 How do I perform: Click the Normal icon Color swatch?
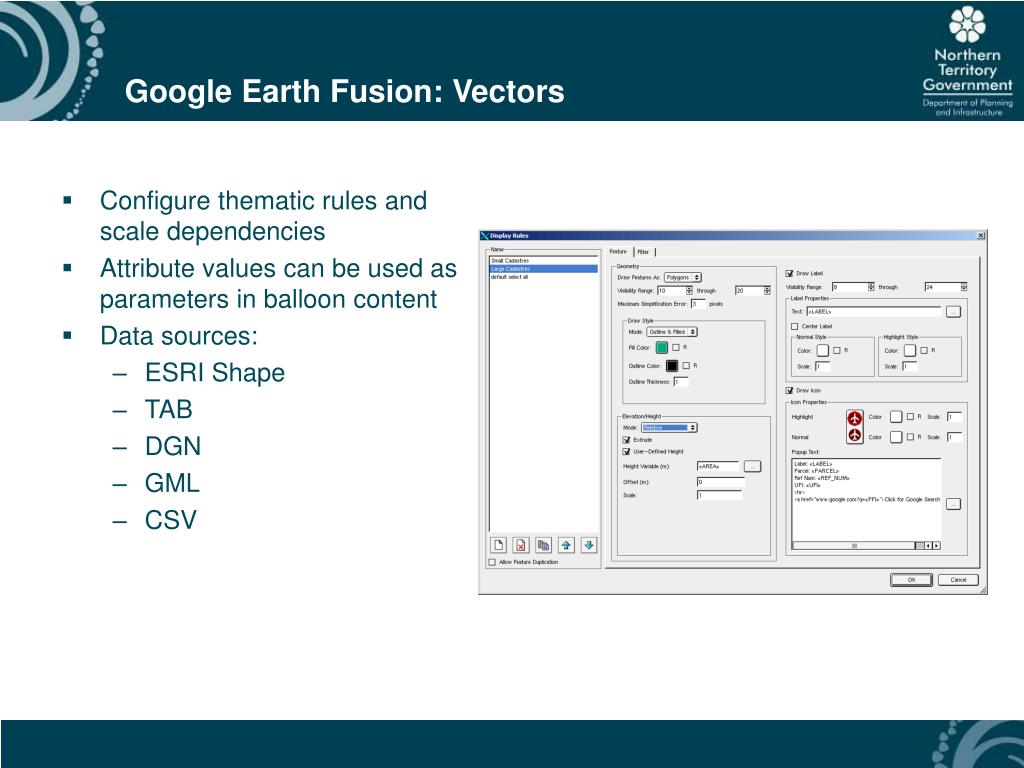(x=896, y=437)
